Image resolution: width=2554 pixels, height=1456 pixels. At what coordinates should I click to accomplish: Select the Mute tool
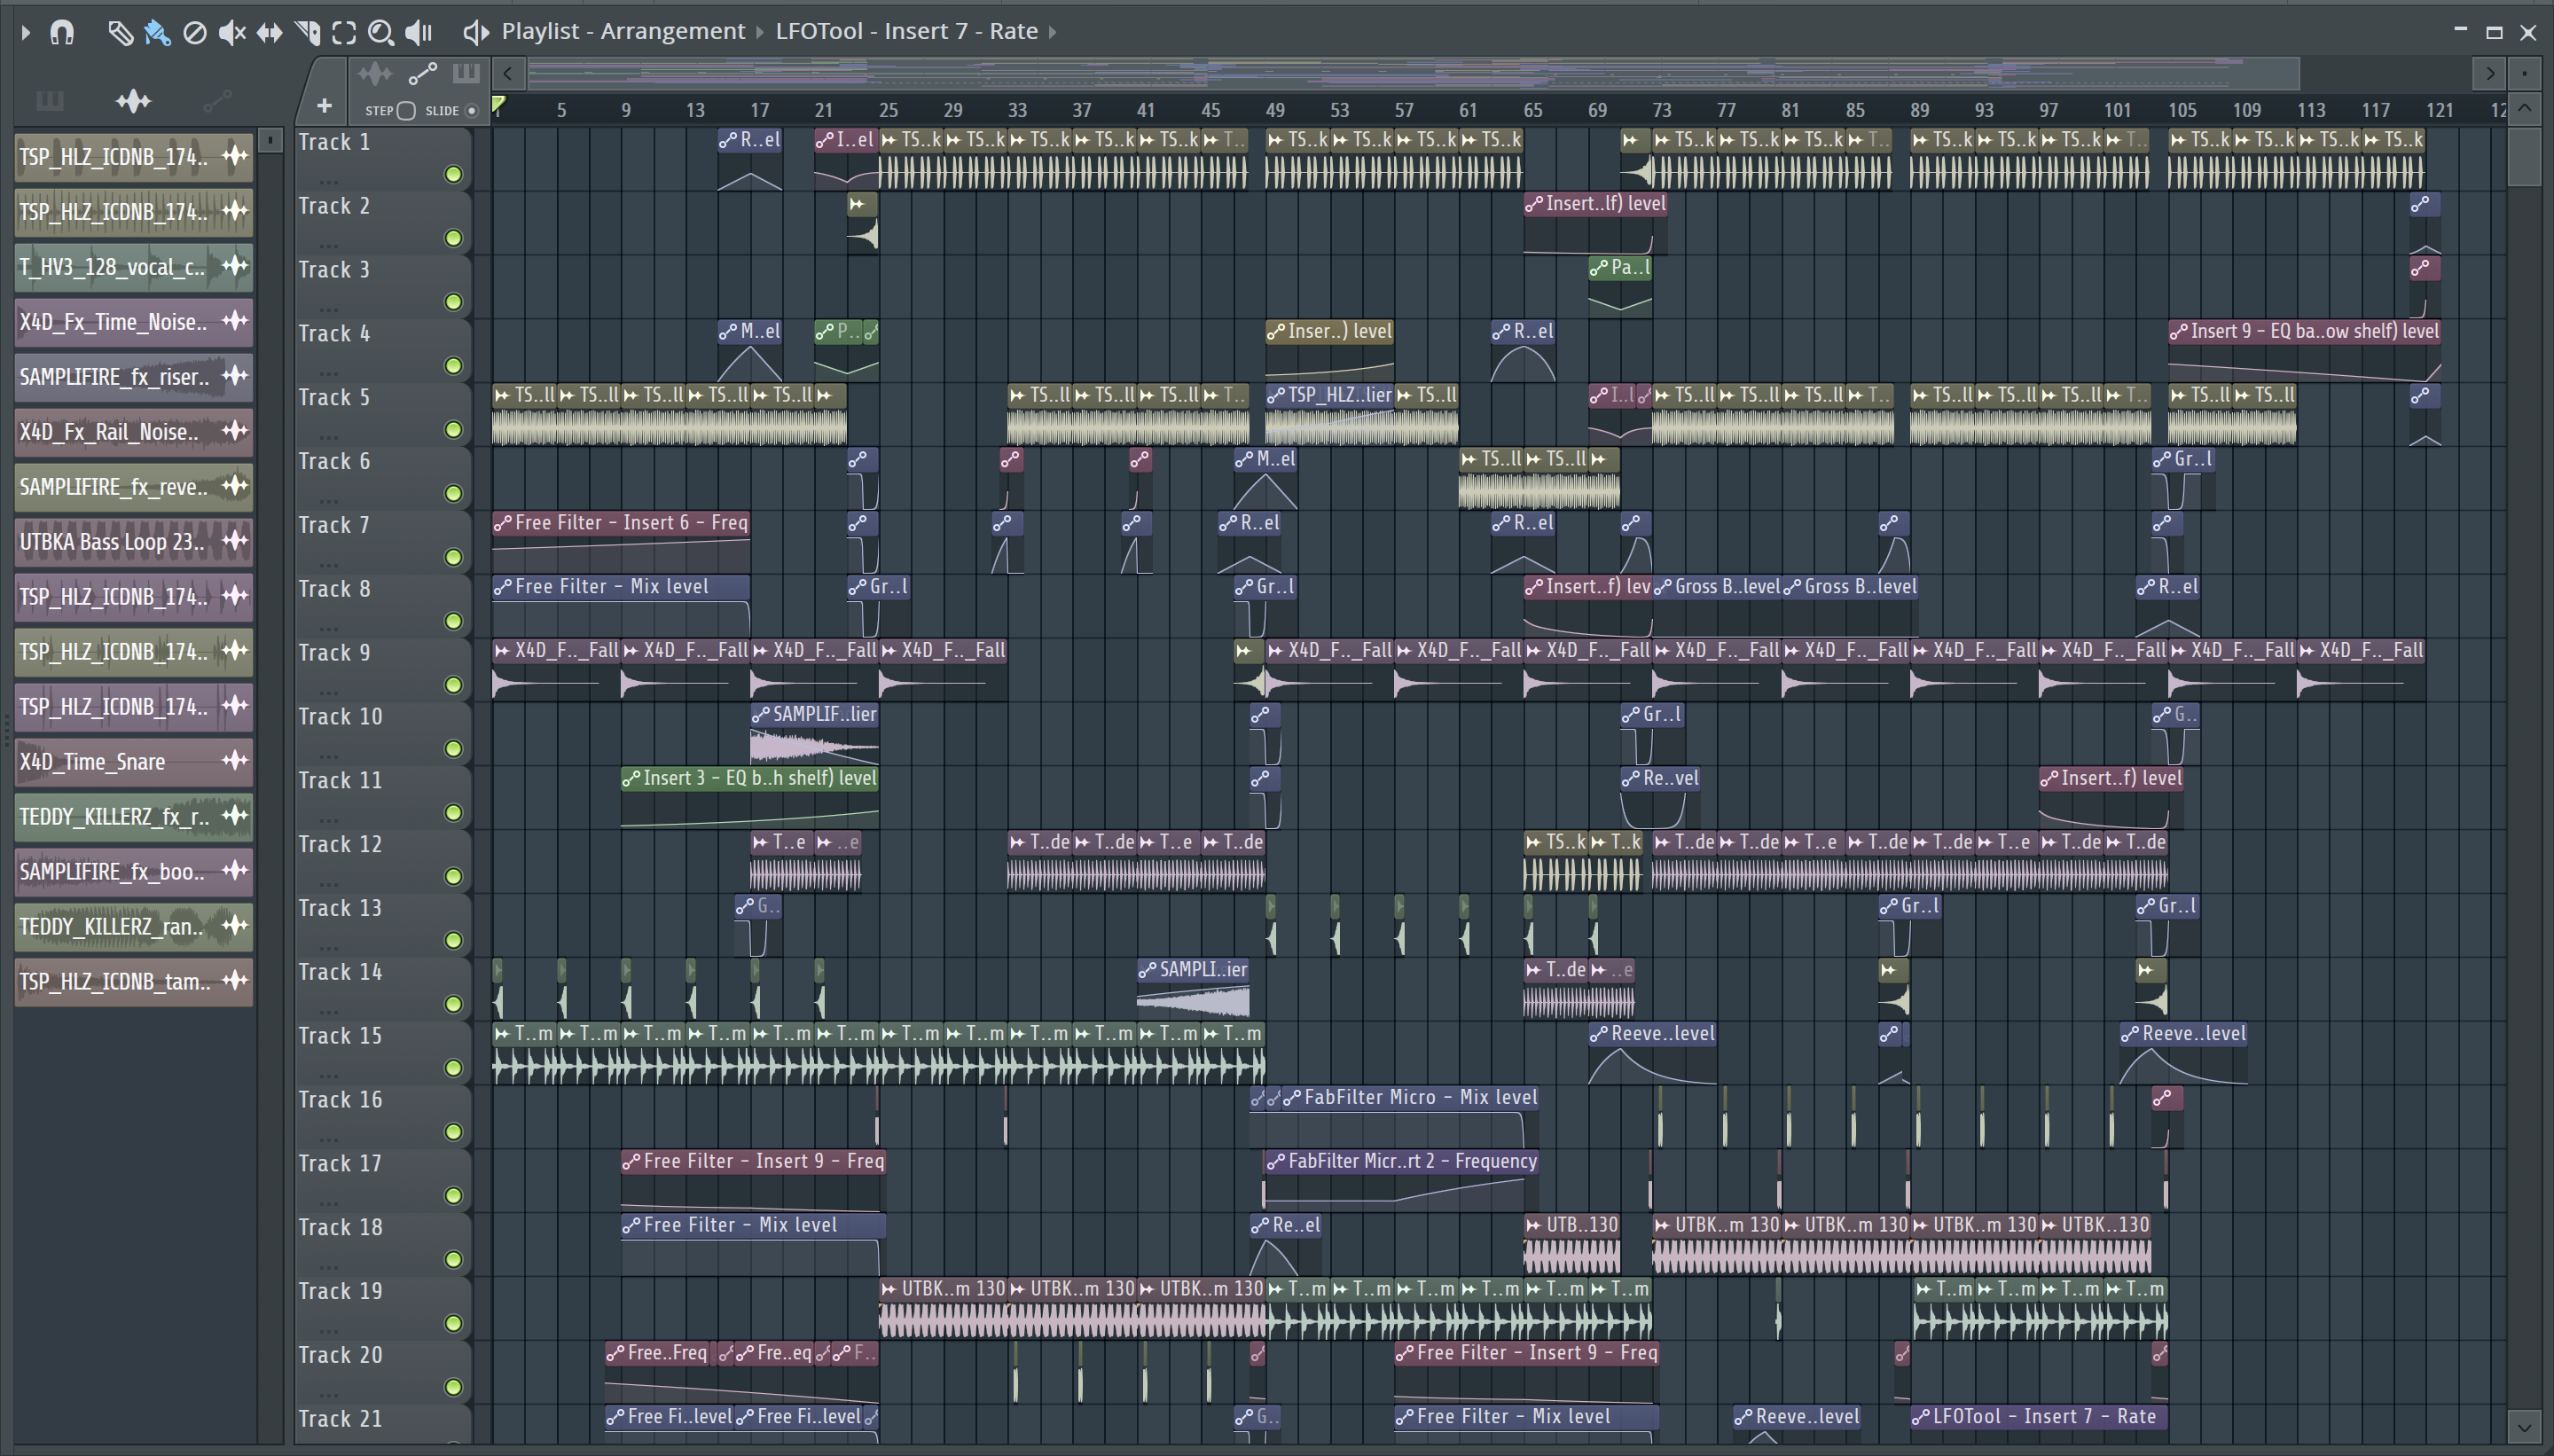[232, 33]
